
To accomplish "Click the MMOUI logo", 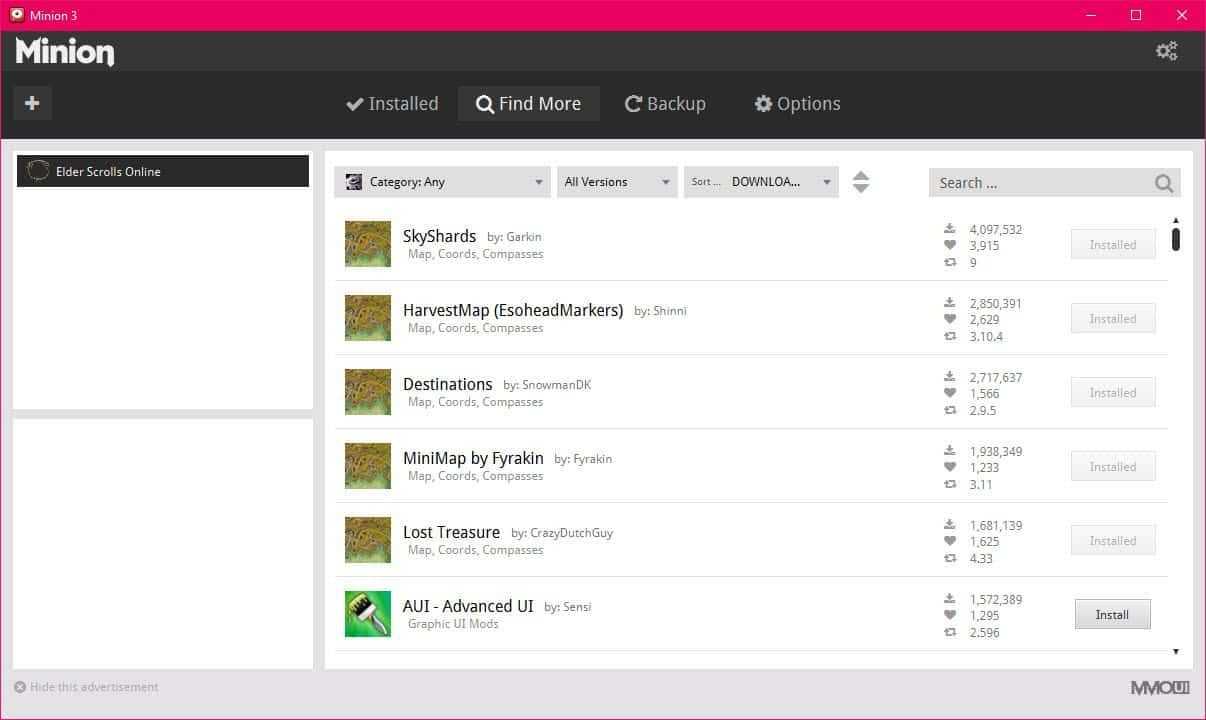I will (1160, 688).
